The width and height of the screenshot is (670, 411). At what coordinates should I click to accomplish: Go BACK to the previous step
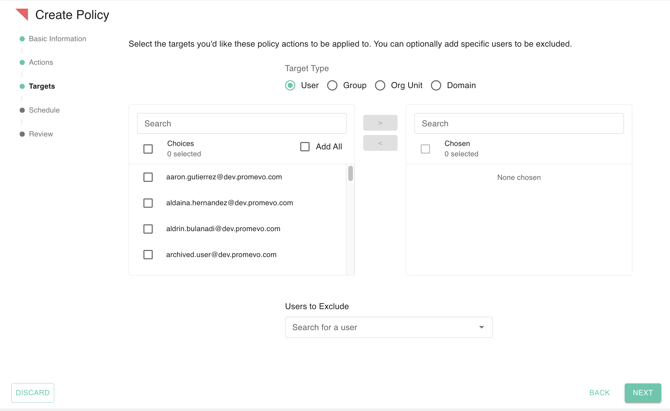599,393
